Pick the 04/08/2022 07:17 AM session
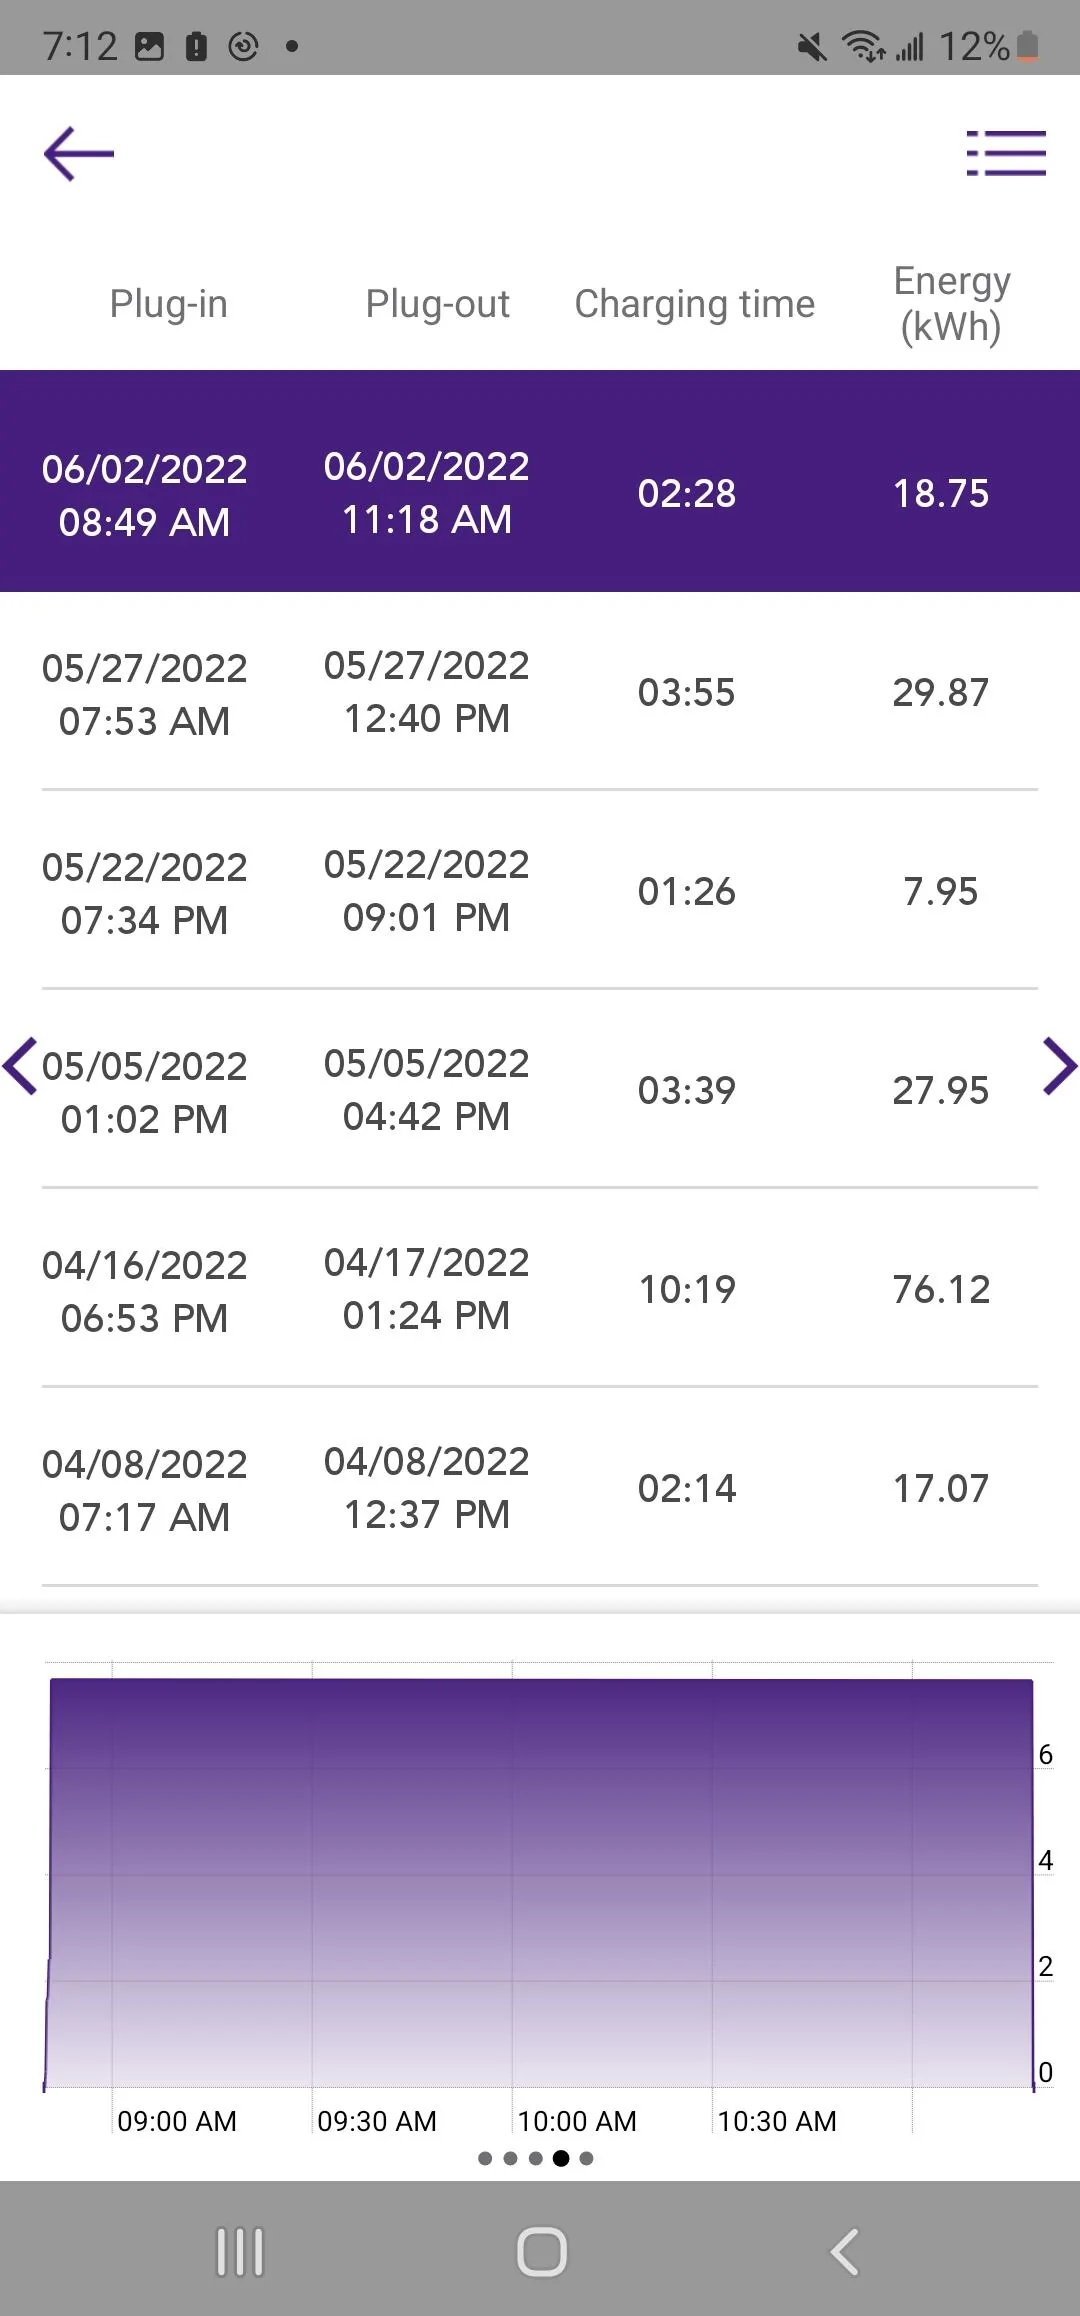The height and width of the screenshot is (2316, 1080). 540,1488
